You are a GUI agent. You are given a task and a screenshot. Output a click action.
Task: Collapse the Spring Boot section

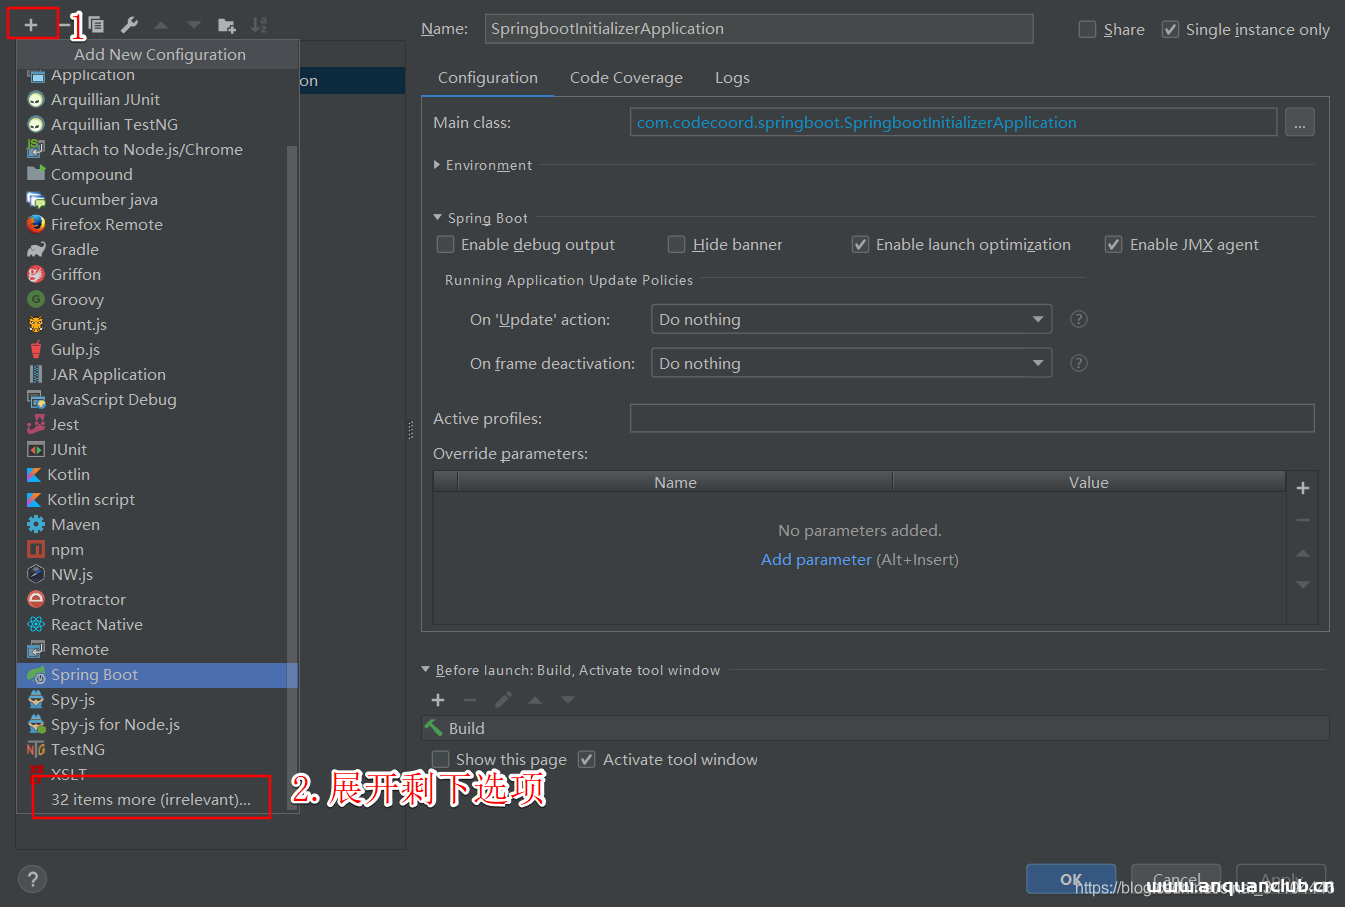point(438,217)
